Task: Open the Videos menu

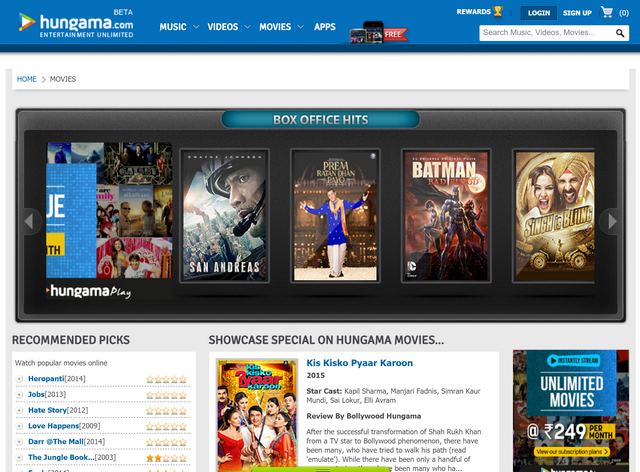Action: [x=222, y=27]
